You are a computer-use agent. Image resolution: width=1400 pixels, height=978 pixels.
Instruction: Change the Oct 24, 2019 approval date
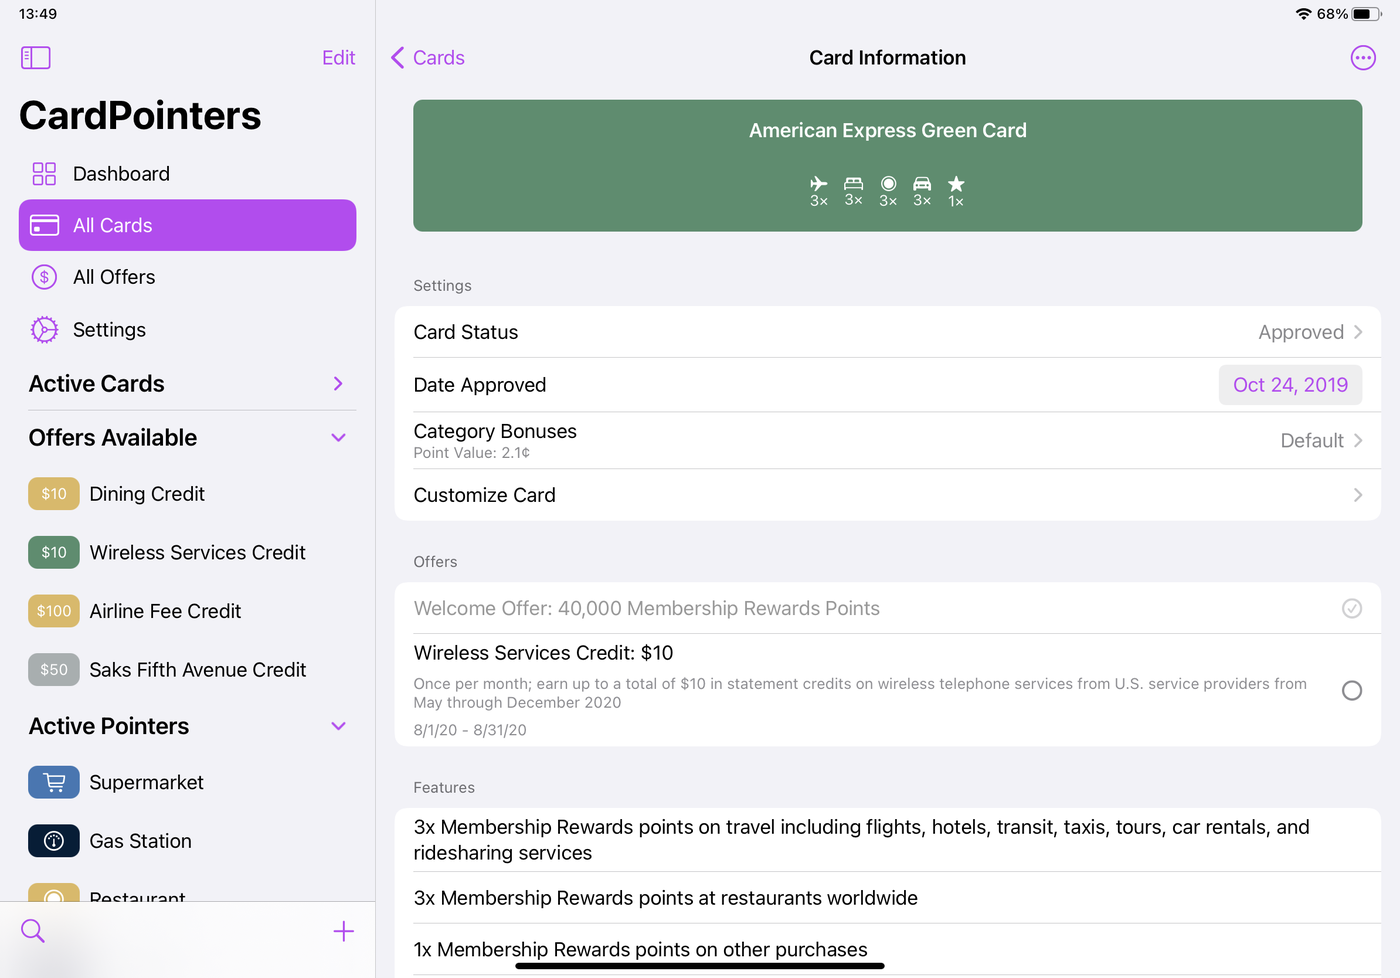click(x=1290, y=385)
